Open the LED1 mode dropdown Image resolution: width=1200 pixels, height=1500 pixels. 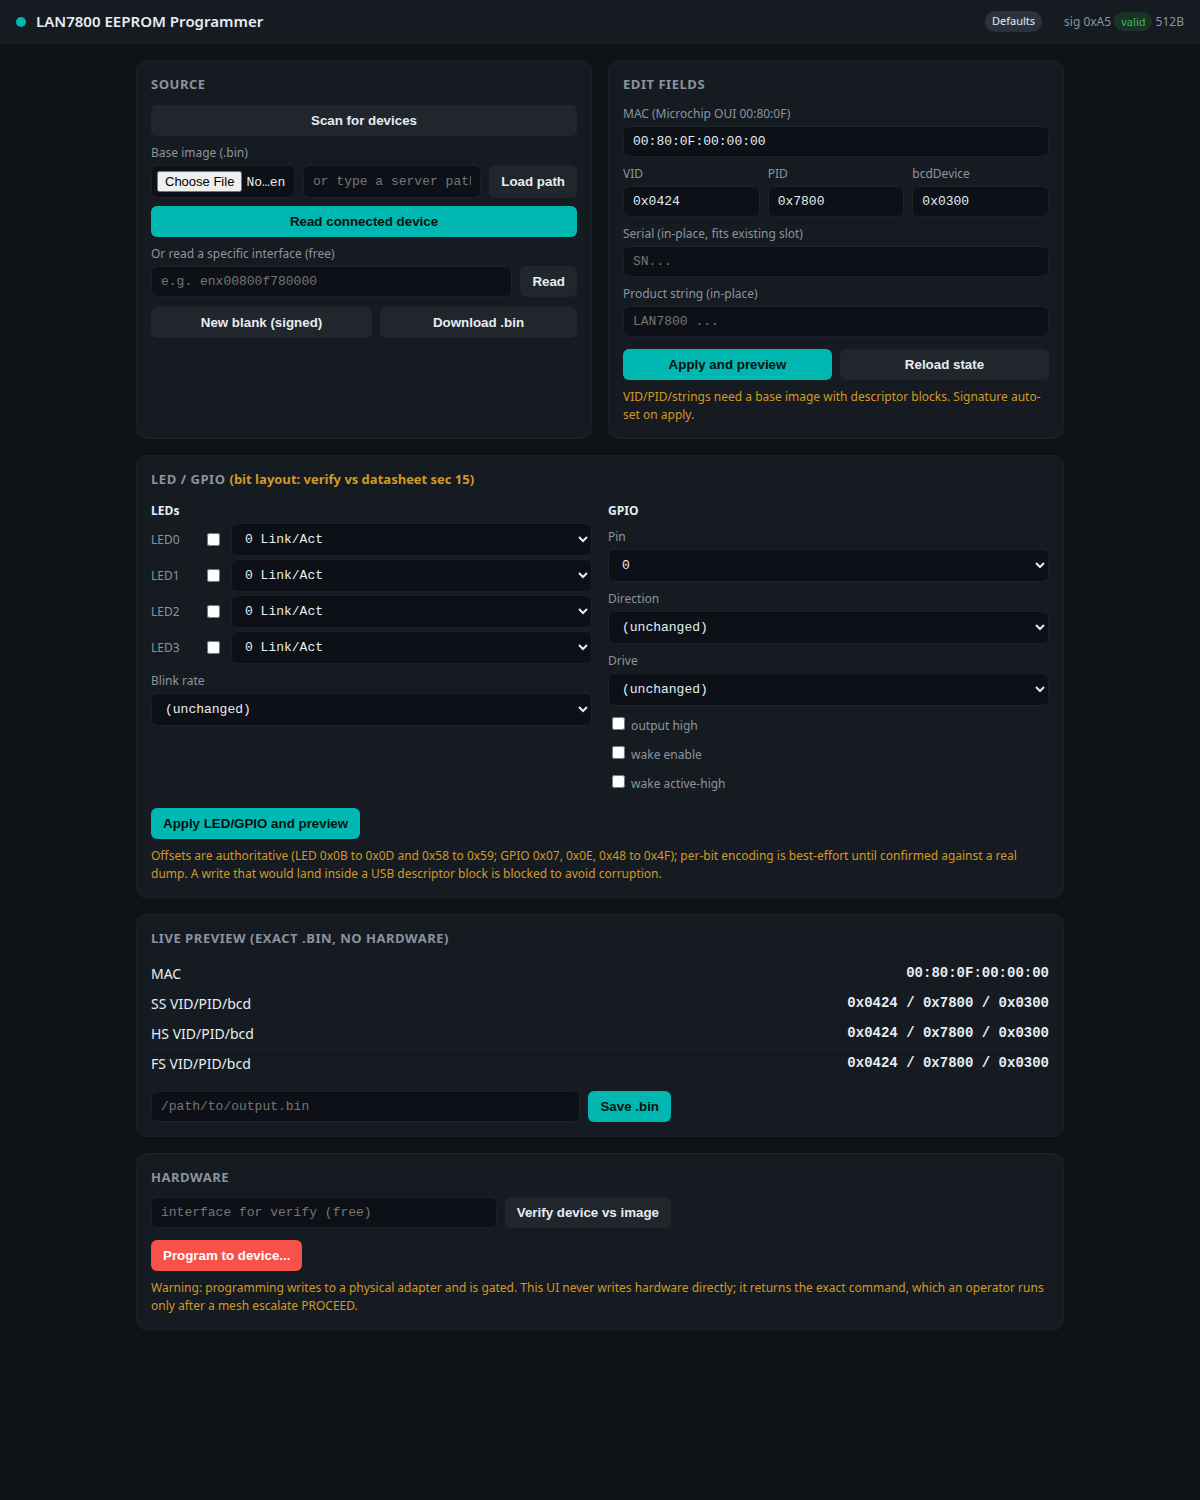coord(412,575)
